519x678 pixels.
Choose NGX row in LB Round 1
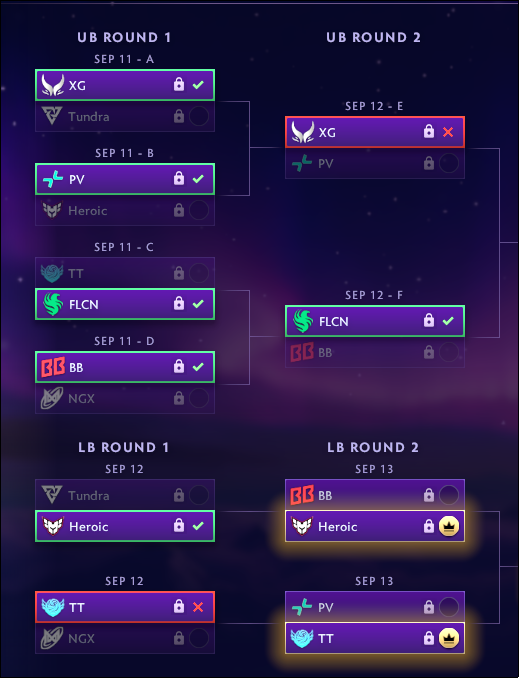coord(125,638)
